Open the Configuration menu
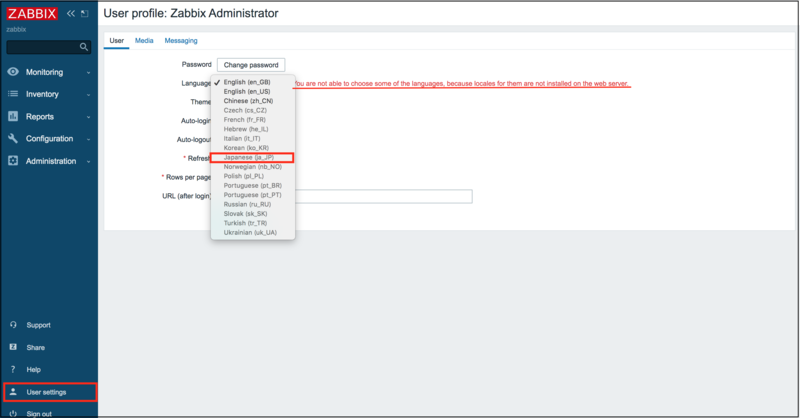Viewport: 800px width, 418px height. pos(49,138)
